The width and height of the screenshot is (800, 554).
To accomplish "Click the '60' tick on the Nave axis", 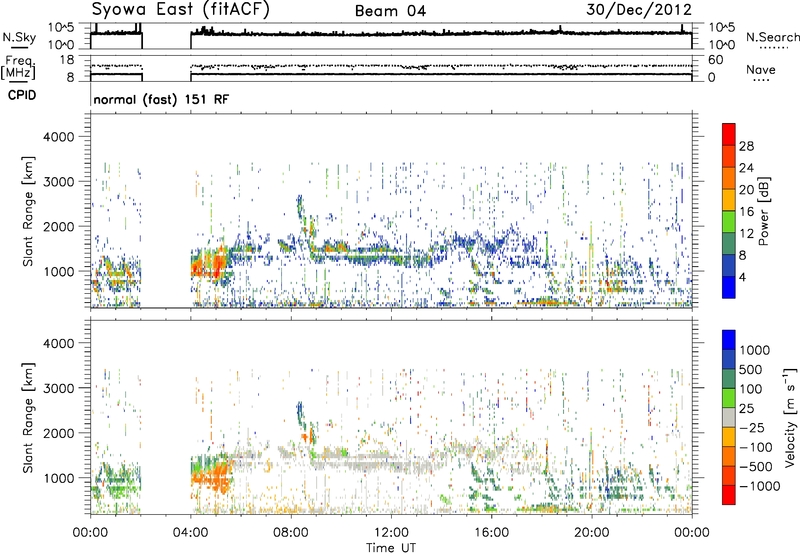I will pyautogui.click(x=716, y=60).
